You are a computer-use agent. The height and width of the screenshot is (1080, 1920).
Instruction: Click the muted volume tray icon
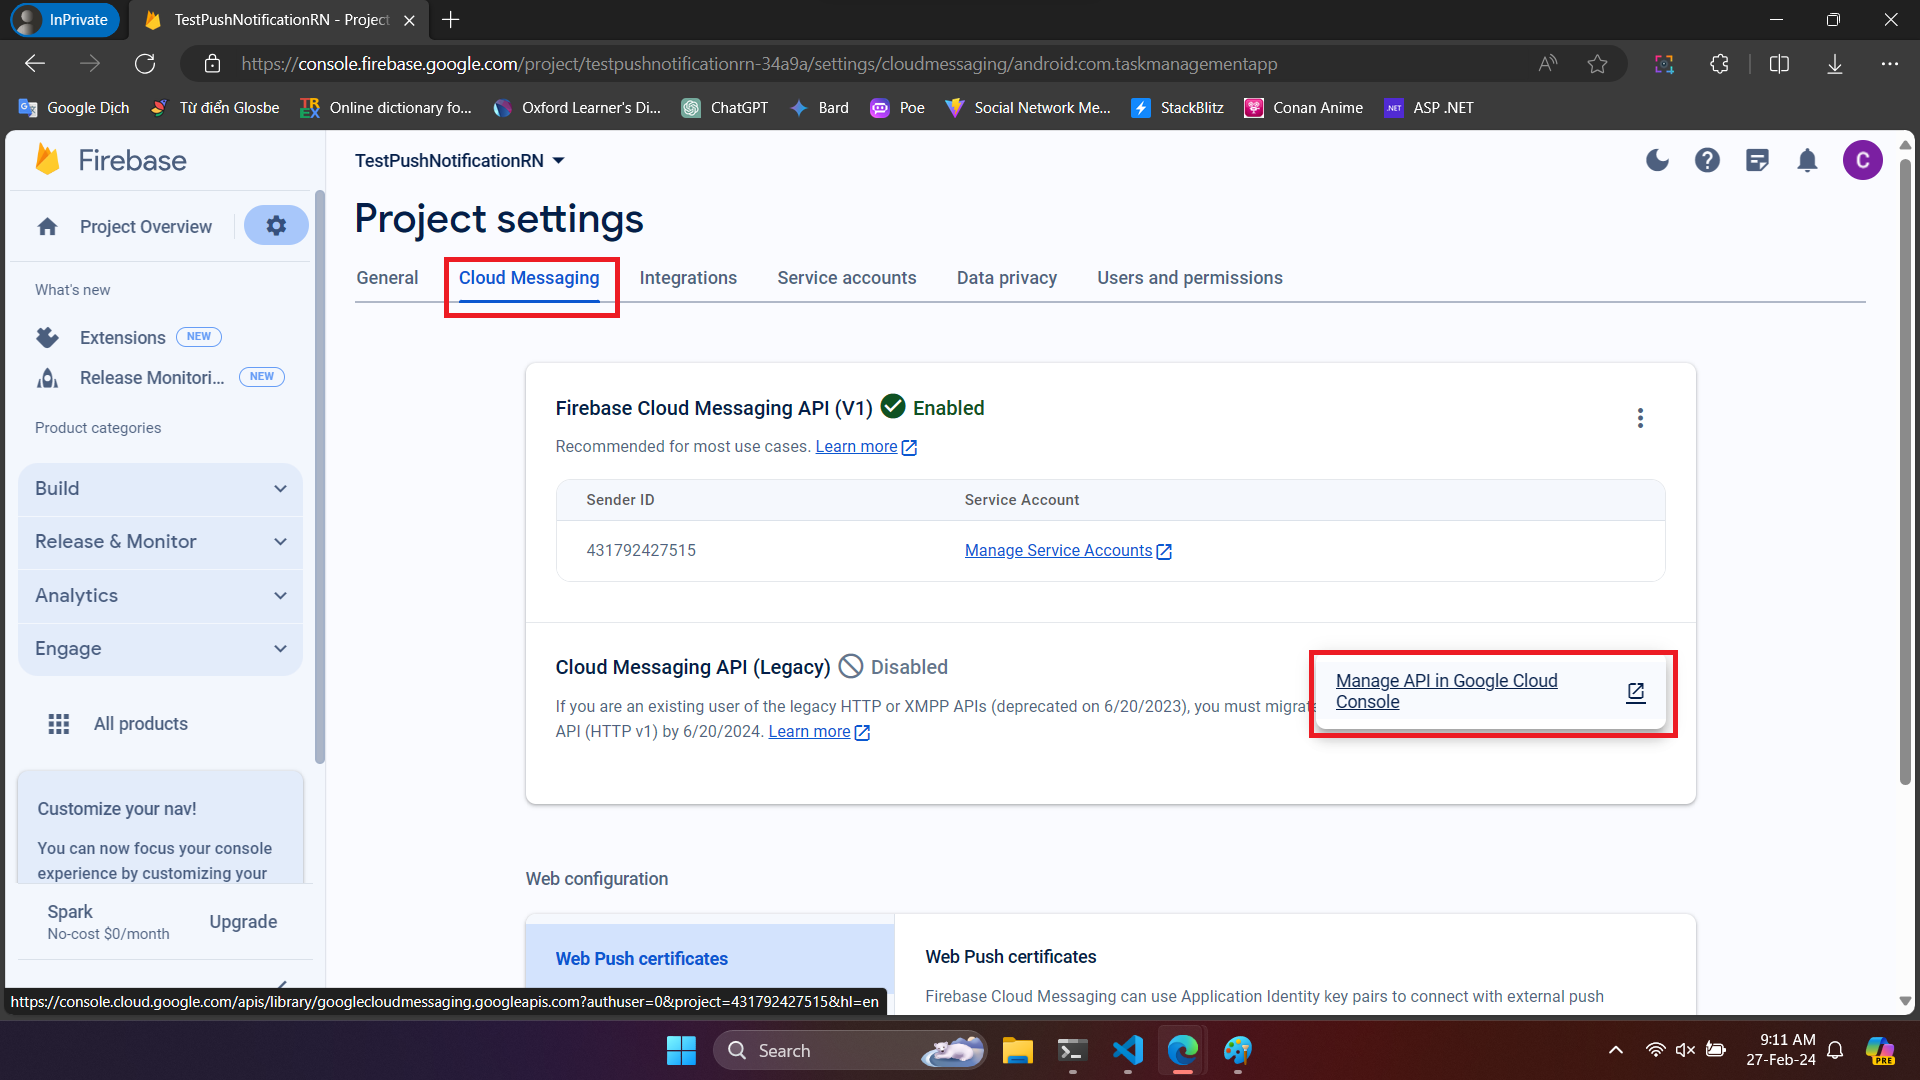(1685, 1050)
